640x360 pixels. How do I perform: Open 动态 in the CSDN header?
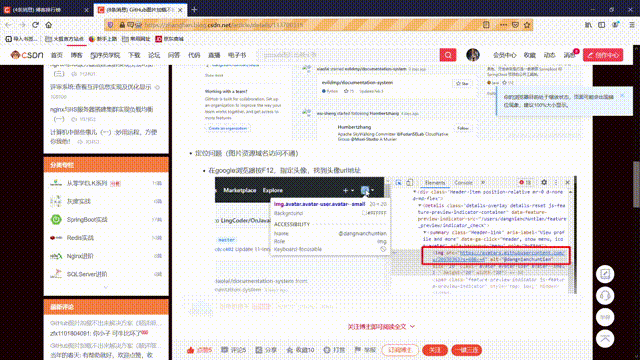pos(549,55)
